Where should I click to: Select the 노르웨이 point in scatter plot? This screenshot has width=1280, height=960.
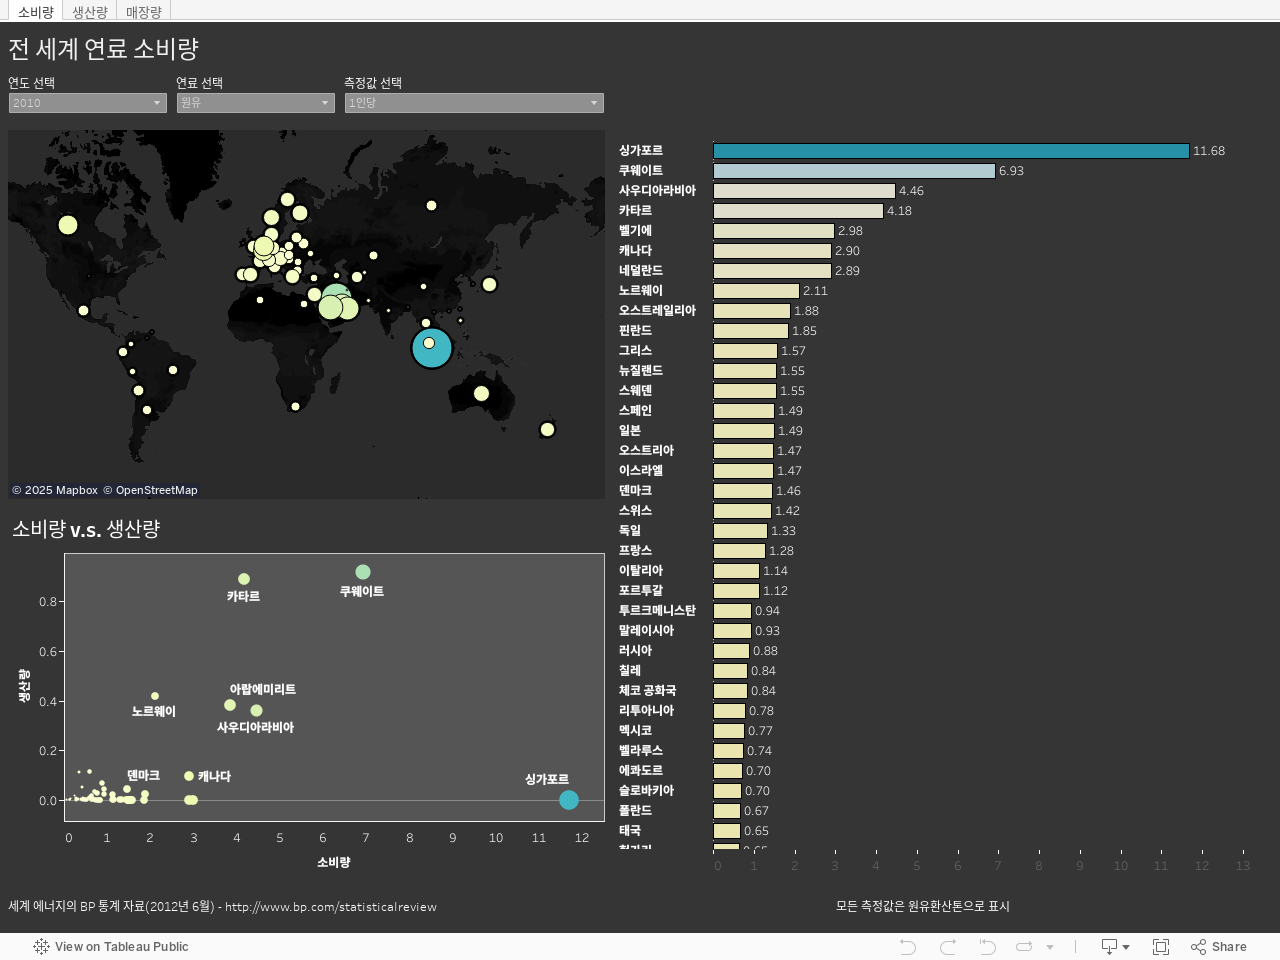point(155,696)
